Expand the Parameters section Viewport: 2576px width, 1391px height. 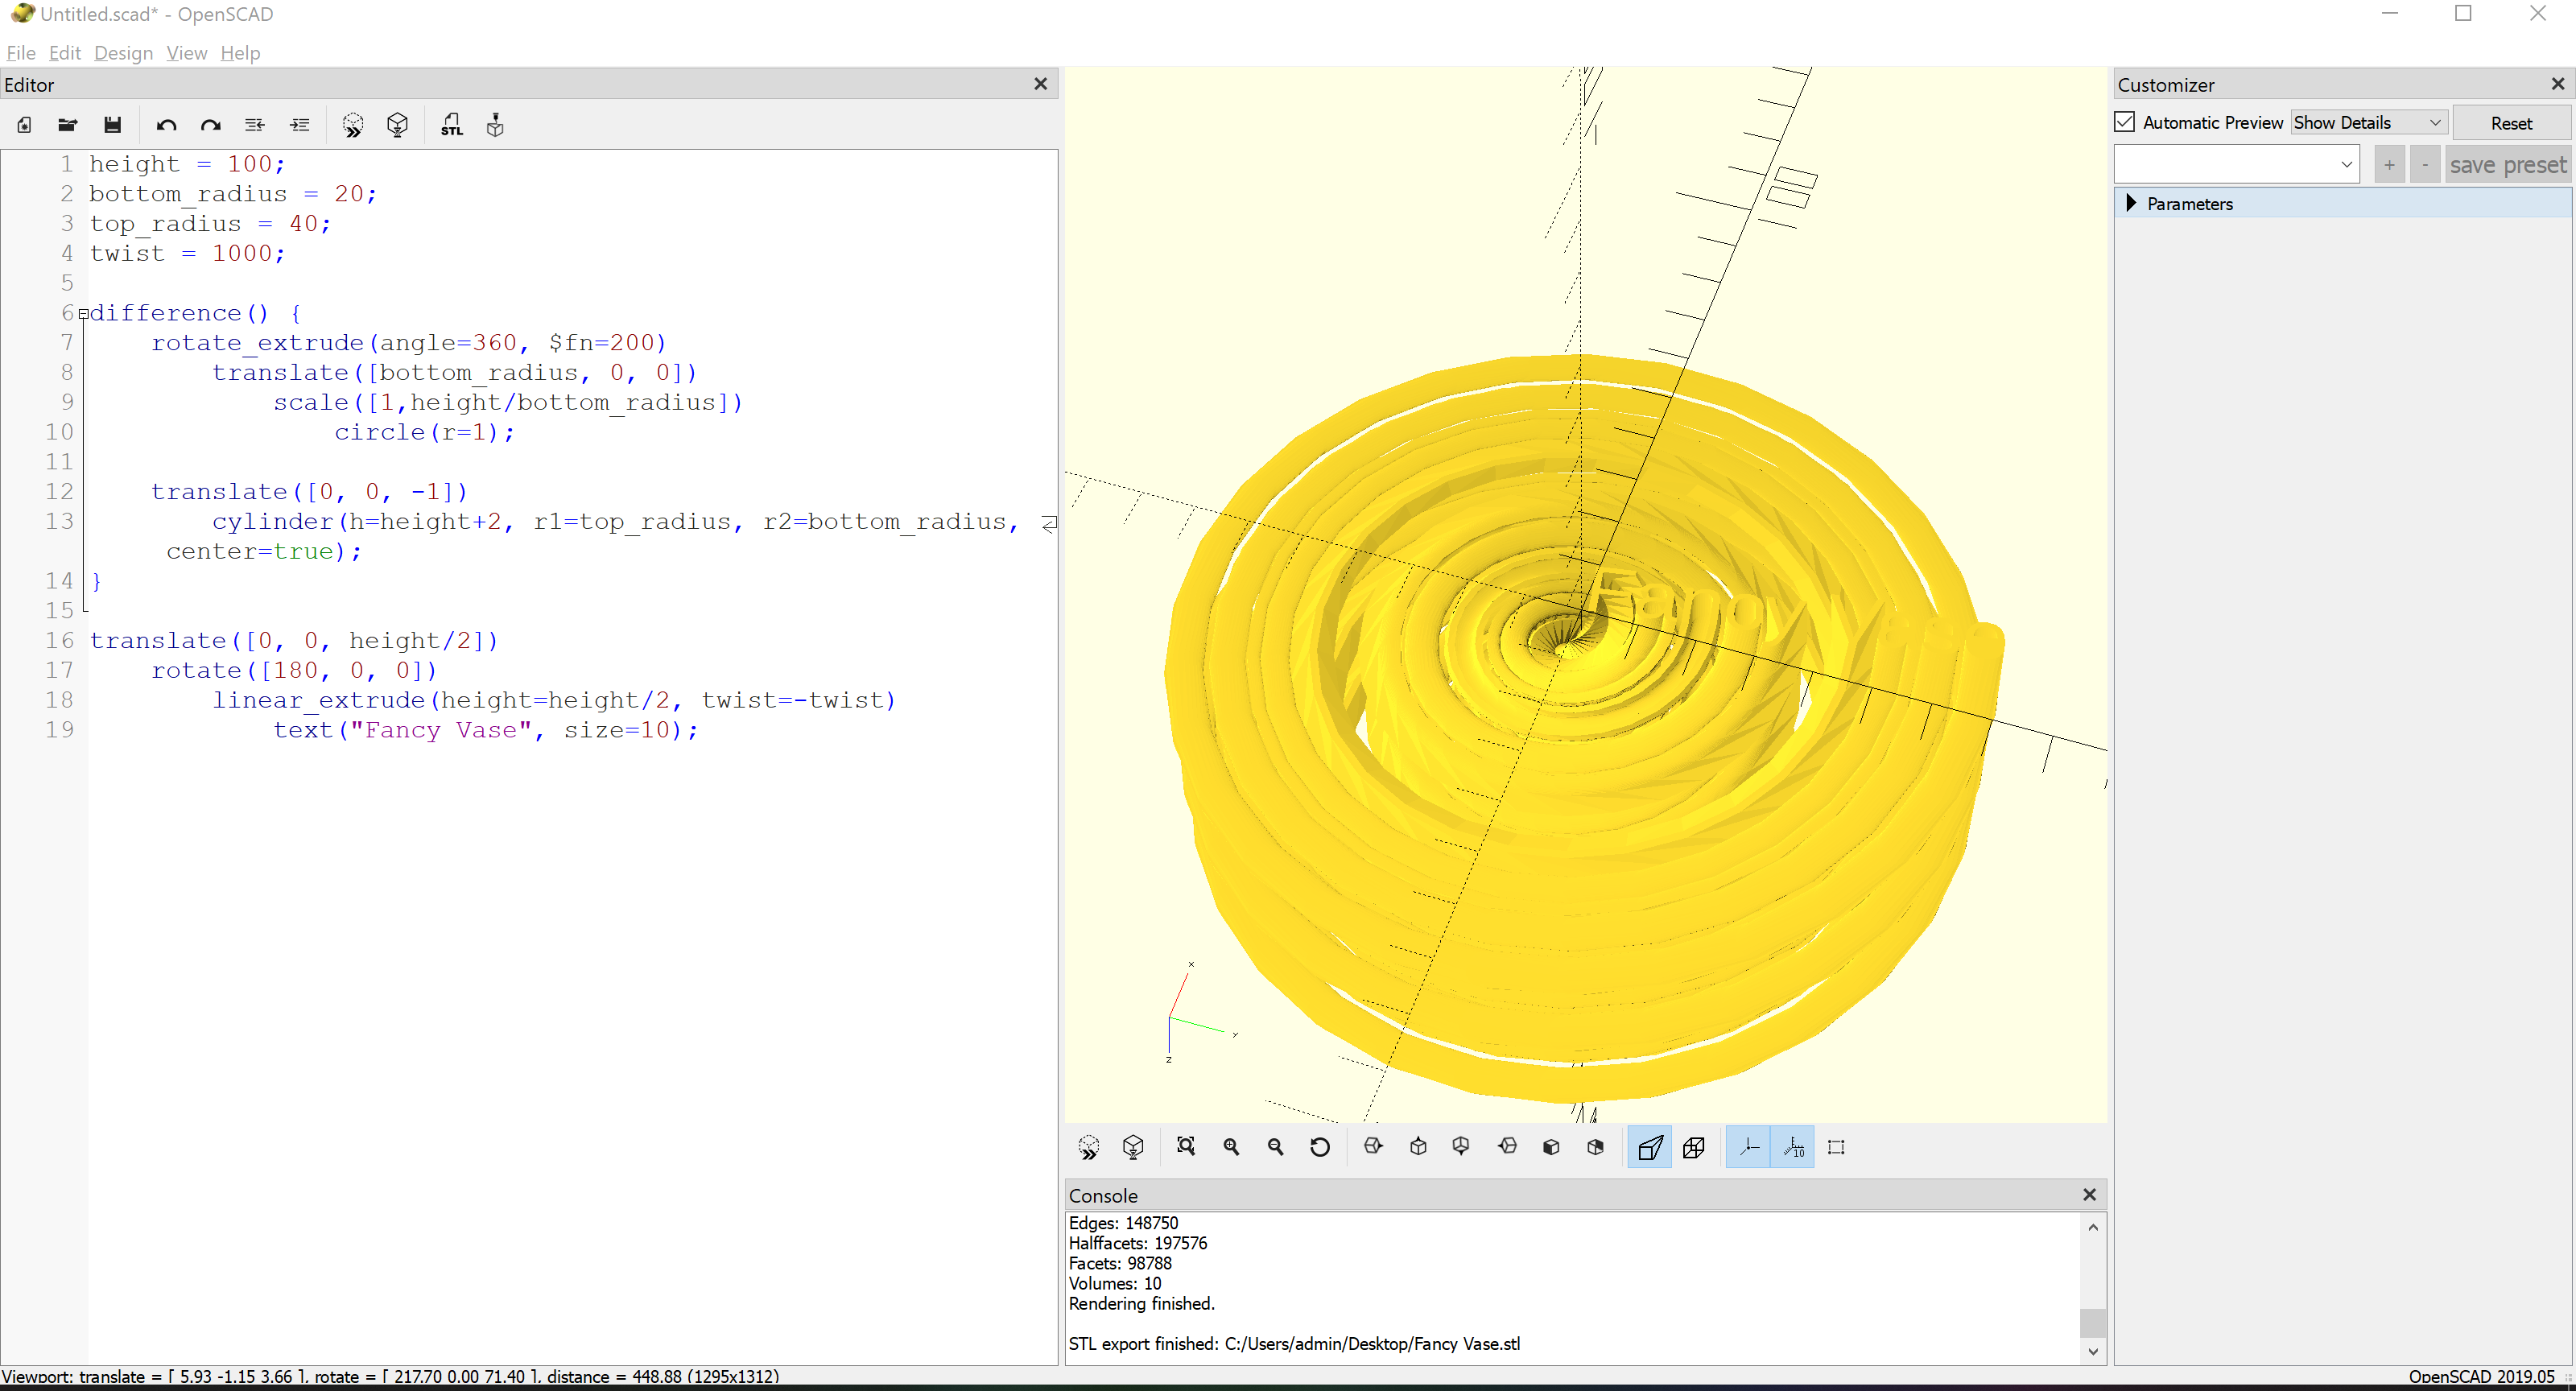pyautogui.click(x=2131, y=203)
